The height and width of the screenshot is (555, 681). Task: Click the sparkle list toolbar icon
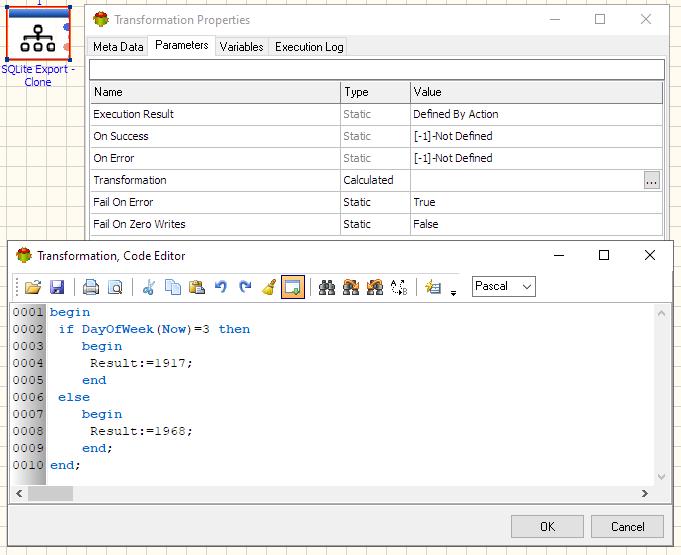tap(433, 287)
